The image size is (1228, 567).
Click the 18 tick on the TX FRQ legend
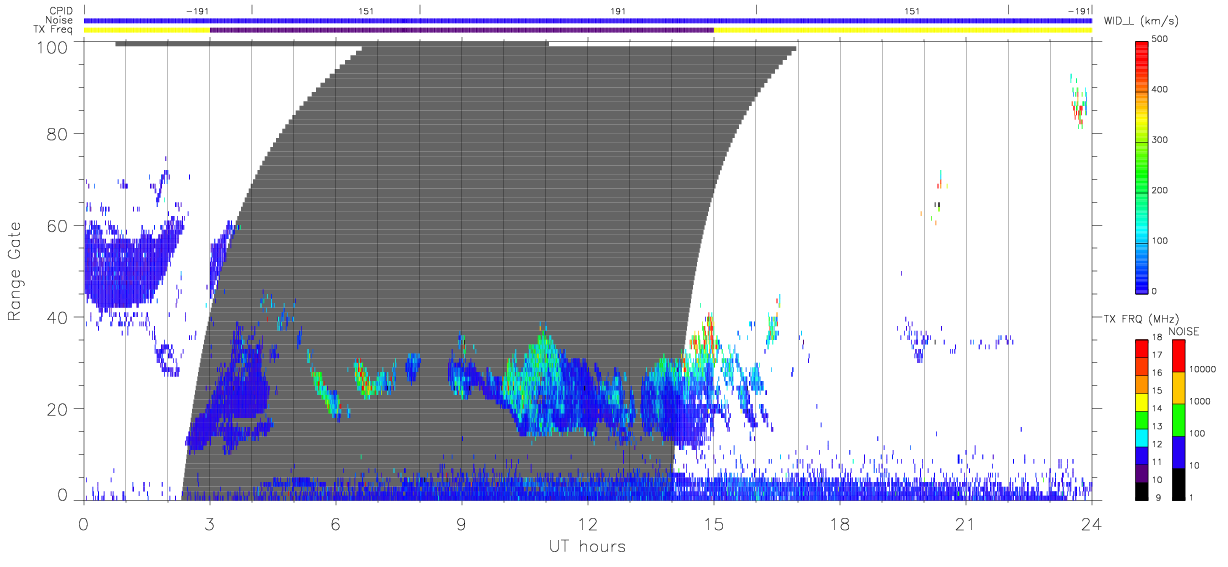pyautogui.click(x=1156, y=339)
